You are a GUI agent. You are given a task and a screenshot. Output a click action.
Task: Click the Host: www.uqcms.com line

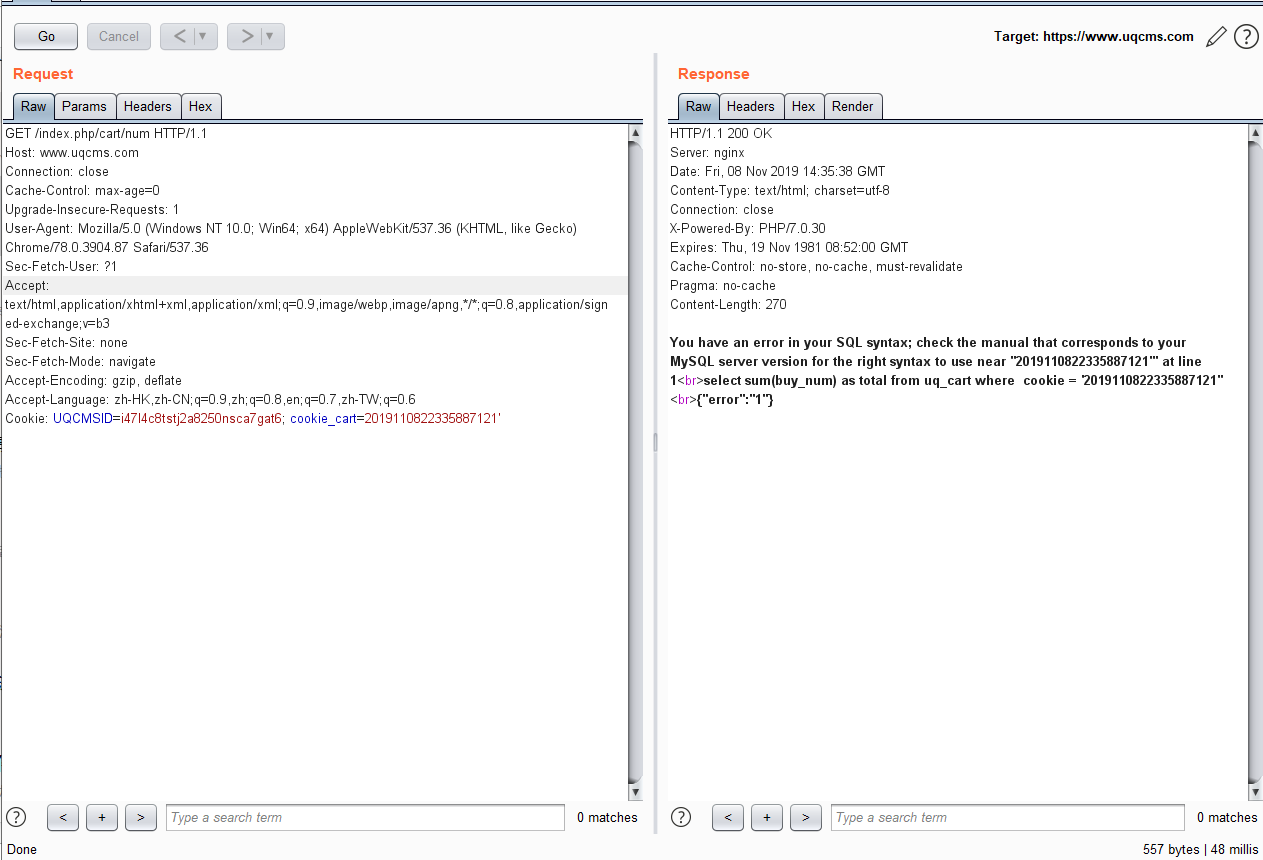72,152
